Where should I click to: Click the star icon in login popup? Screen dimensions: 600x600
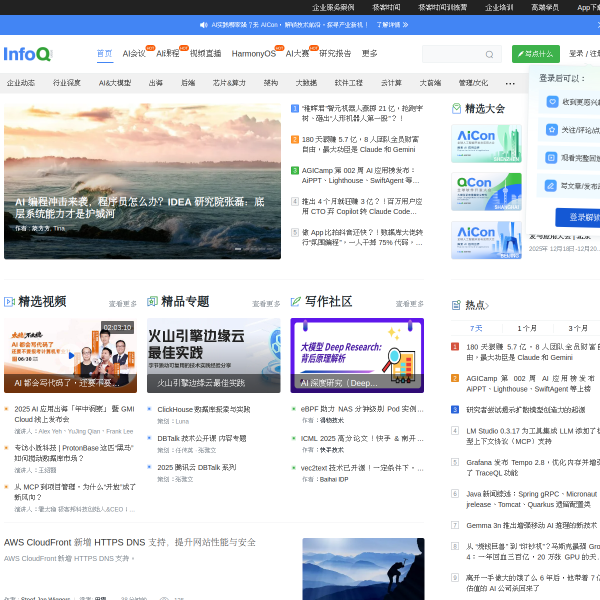(551, 130)
